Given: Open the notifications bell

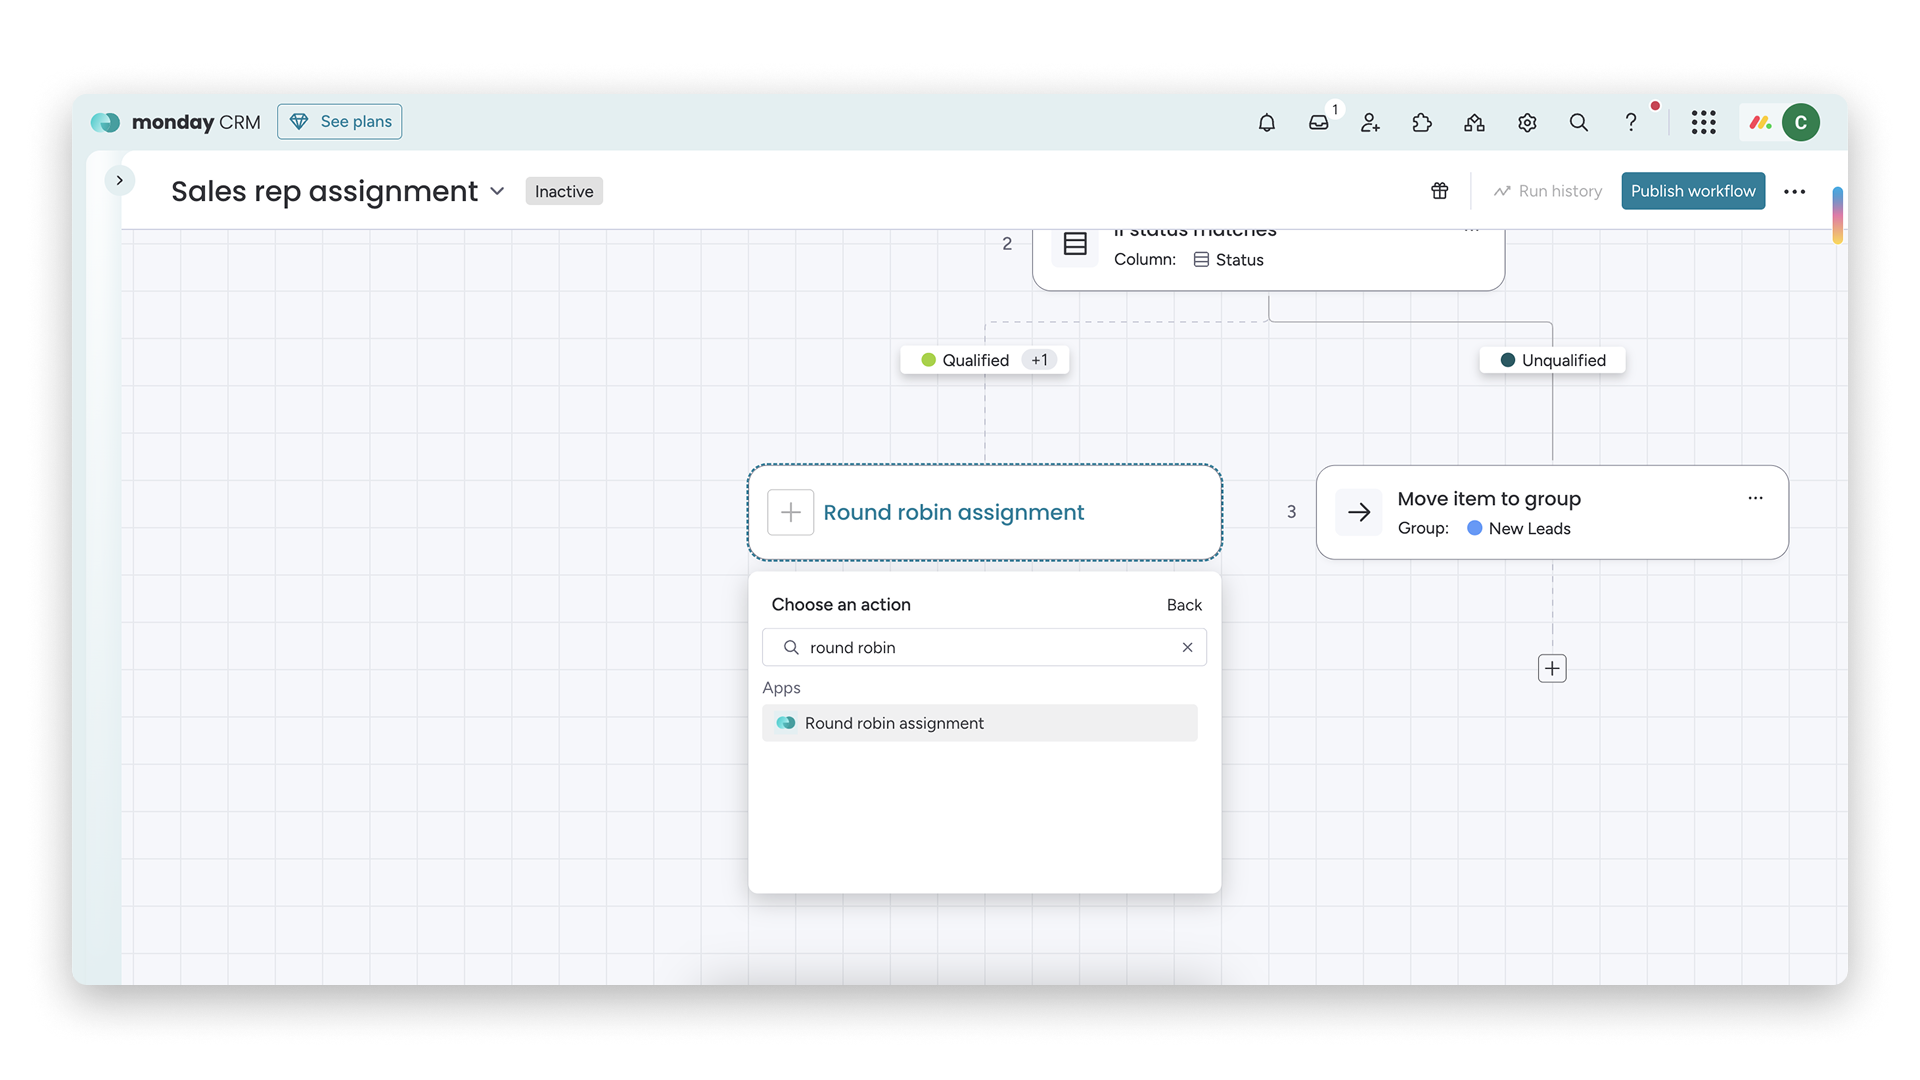Looking at the screenshot, I should [x=1266, y=122].
